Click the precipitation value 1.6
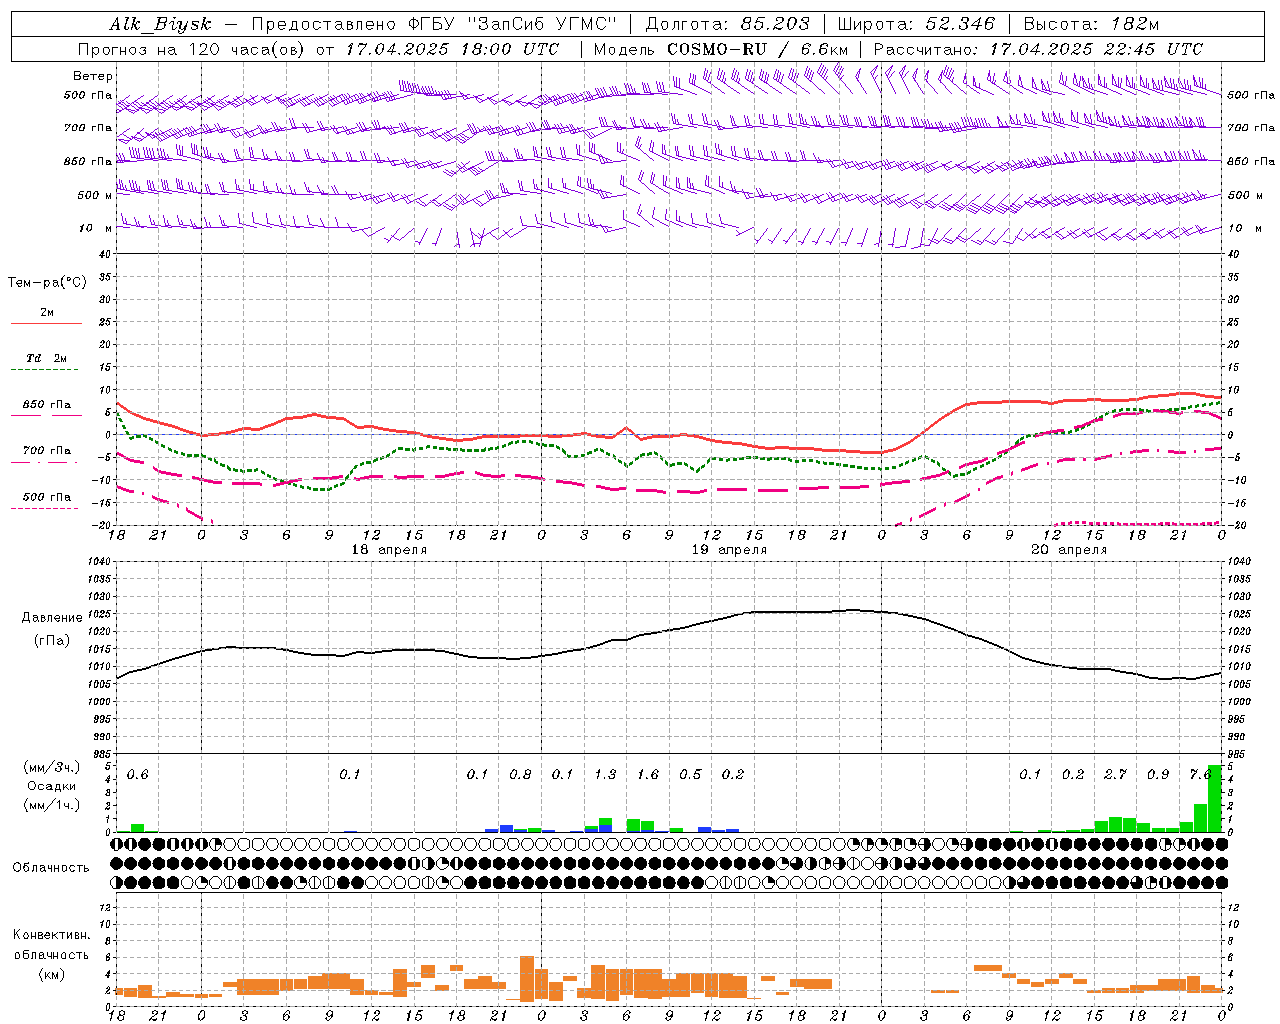Viewport: 1280px width, 1024px height. (x=648, y=775)
